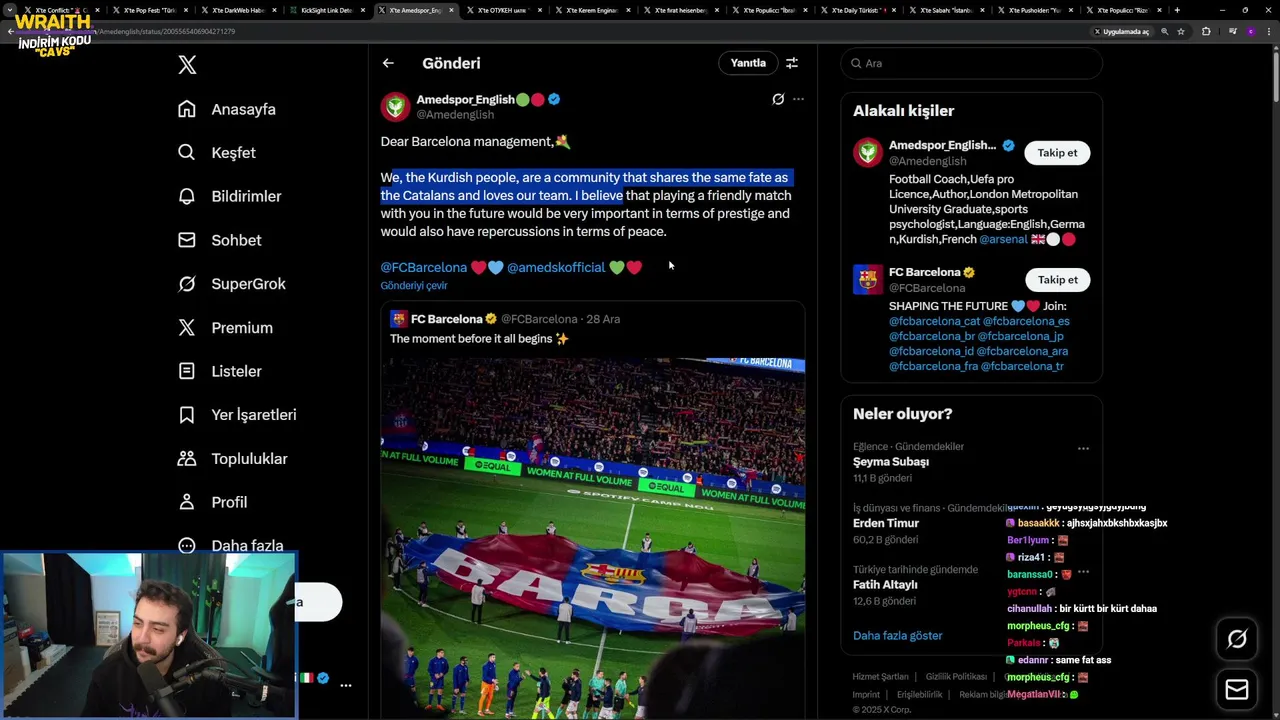Open the @FCBarcelona mention in the post

coord(424,267)
